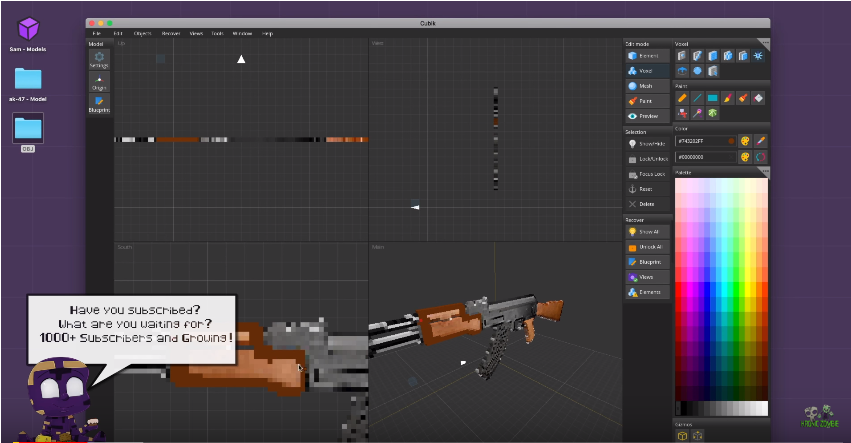The height and width of the screenshot is (443, 851).
Task: Open the Model Settings gear icon
Action: coord(98,58)
